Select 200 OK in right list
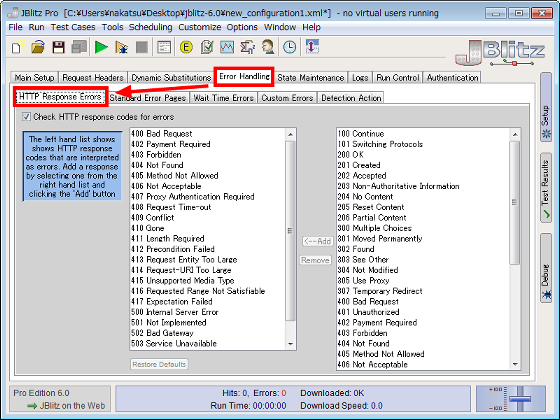 pyautogui.click(x=423, y=155)
